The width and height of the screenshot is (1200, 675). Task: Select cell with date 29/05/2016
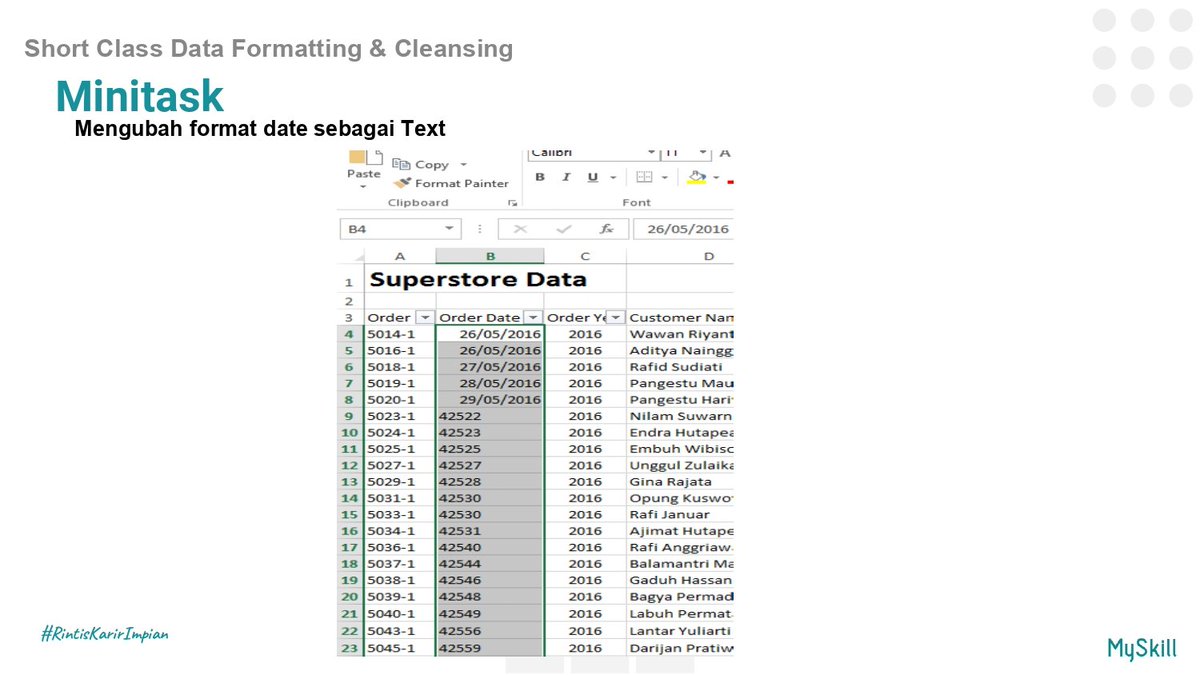tap(490, 400)
